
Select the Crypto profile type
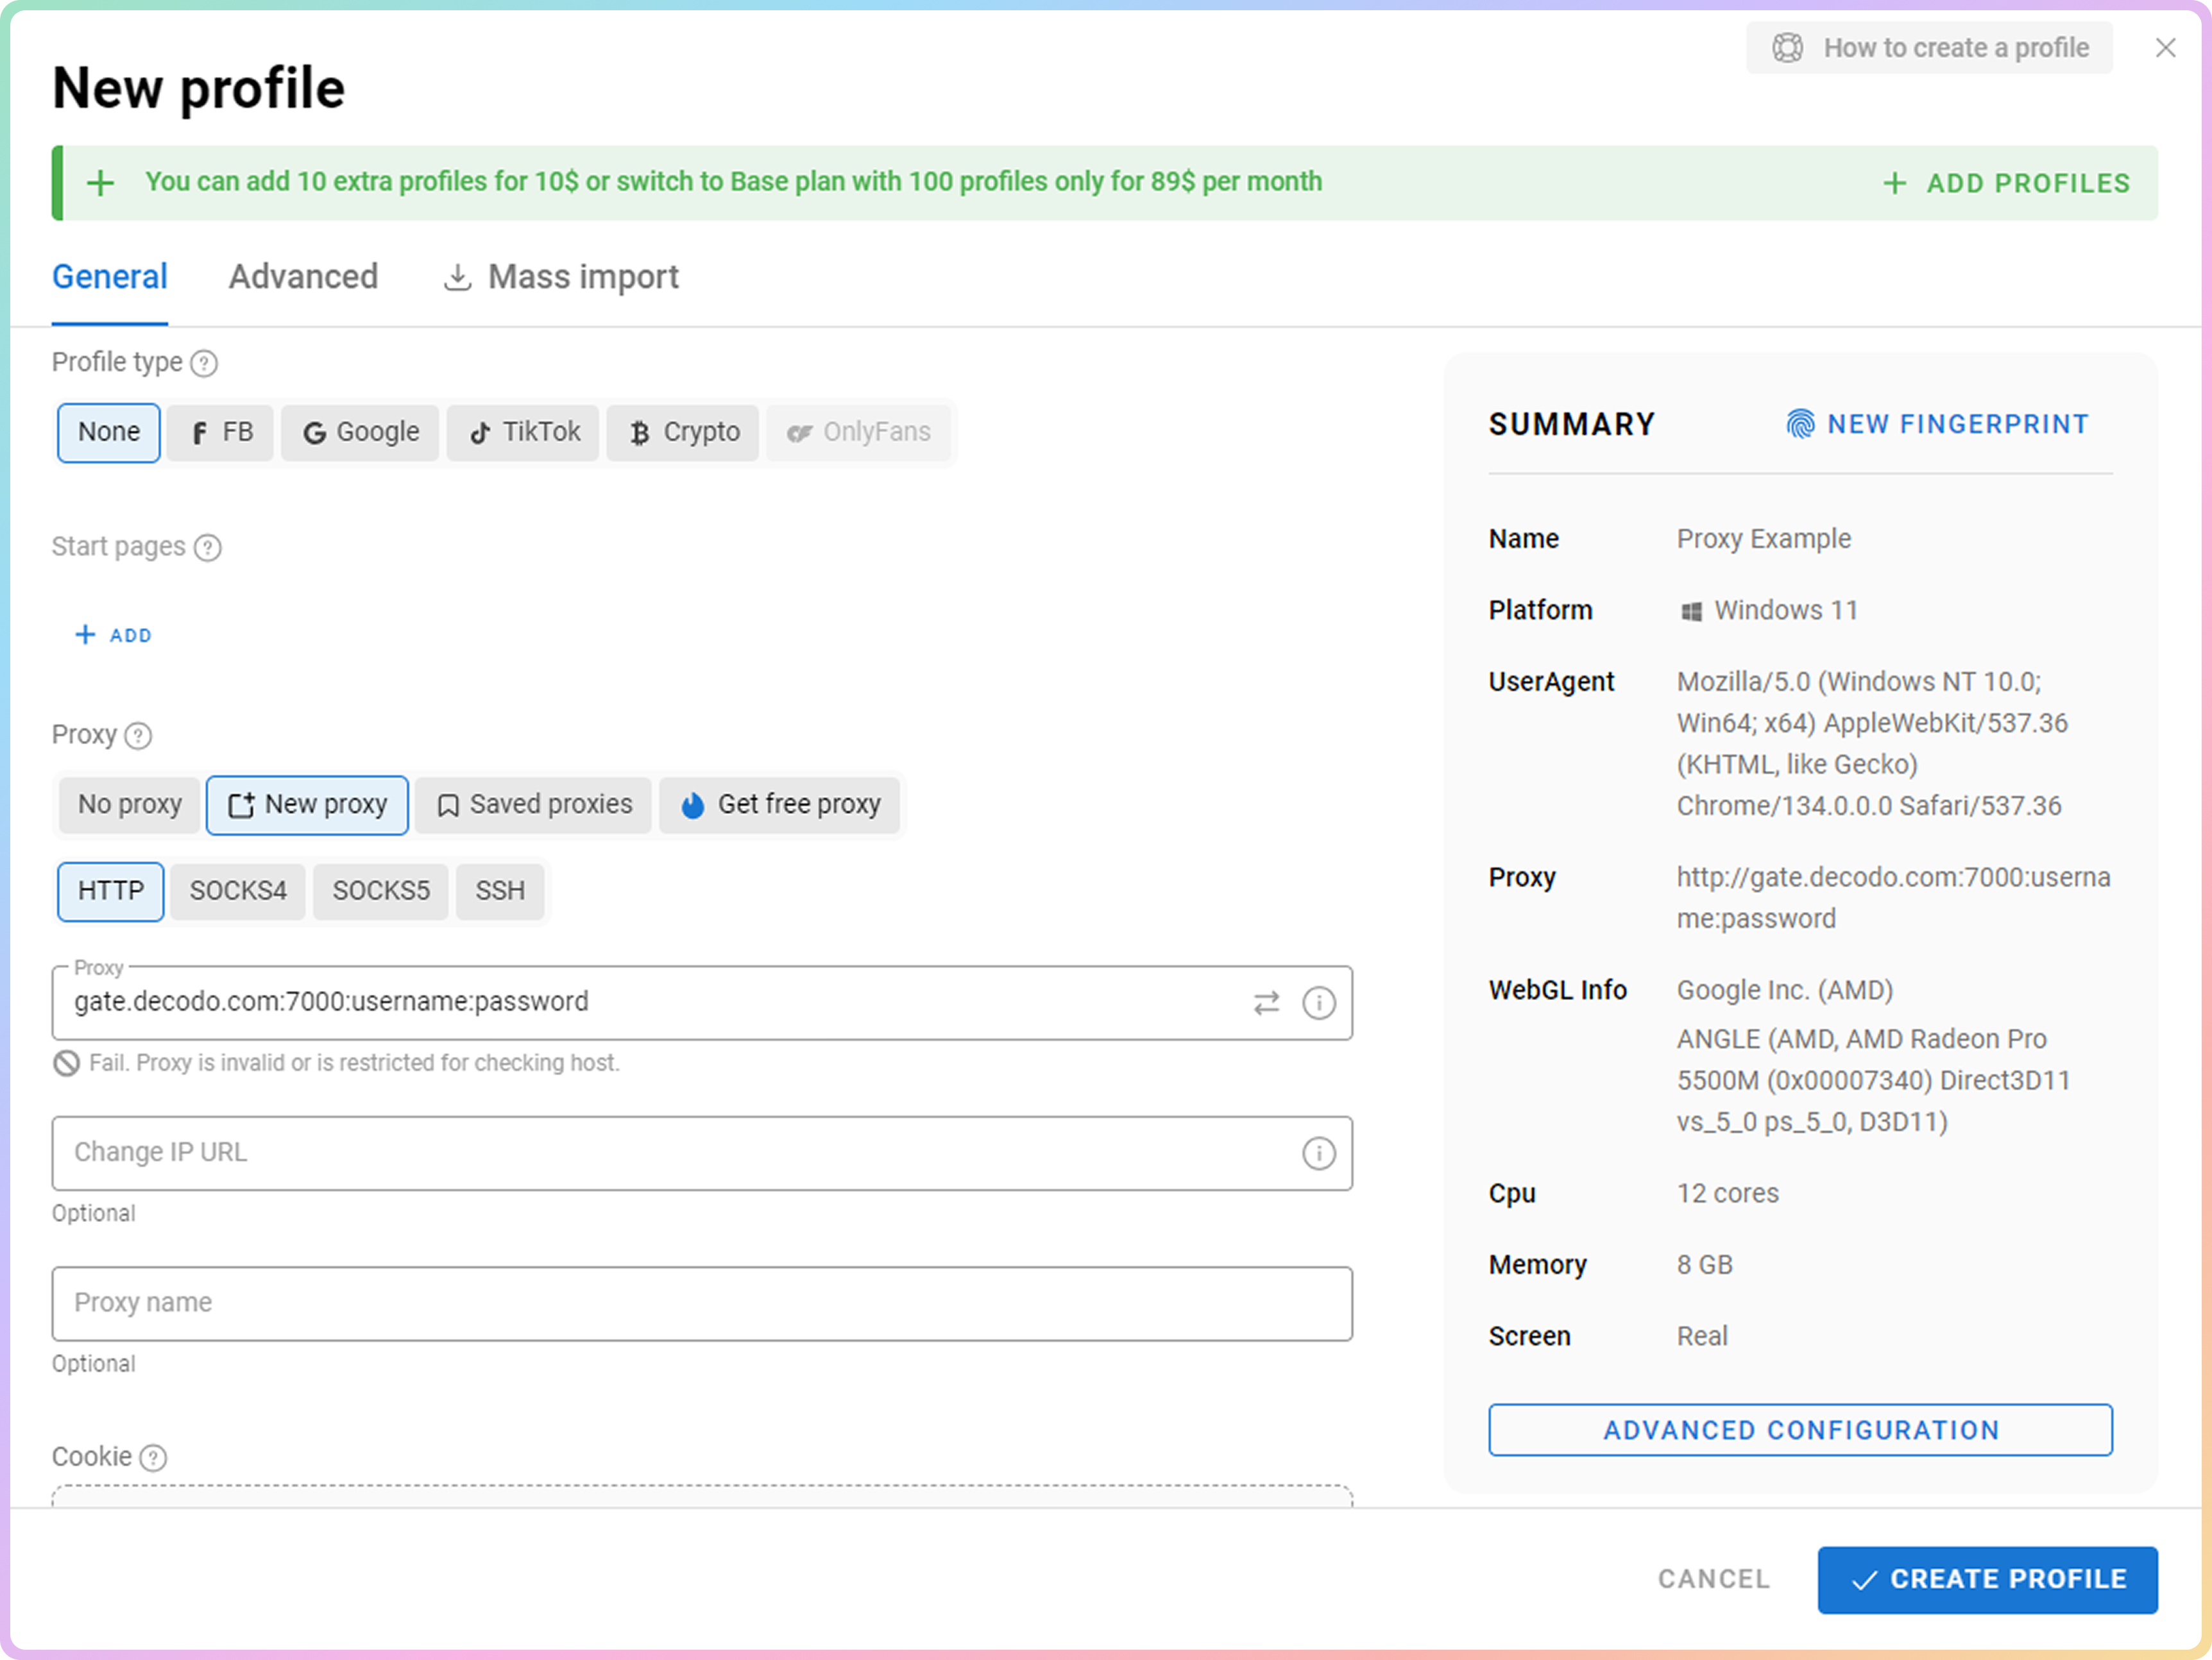click(x=684, y=432)
